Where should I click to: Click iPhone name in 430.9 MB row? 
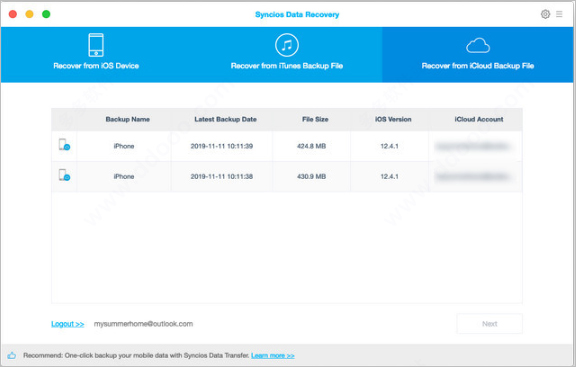pos(124,176)
